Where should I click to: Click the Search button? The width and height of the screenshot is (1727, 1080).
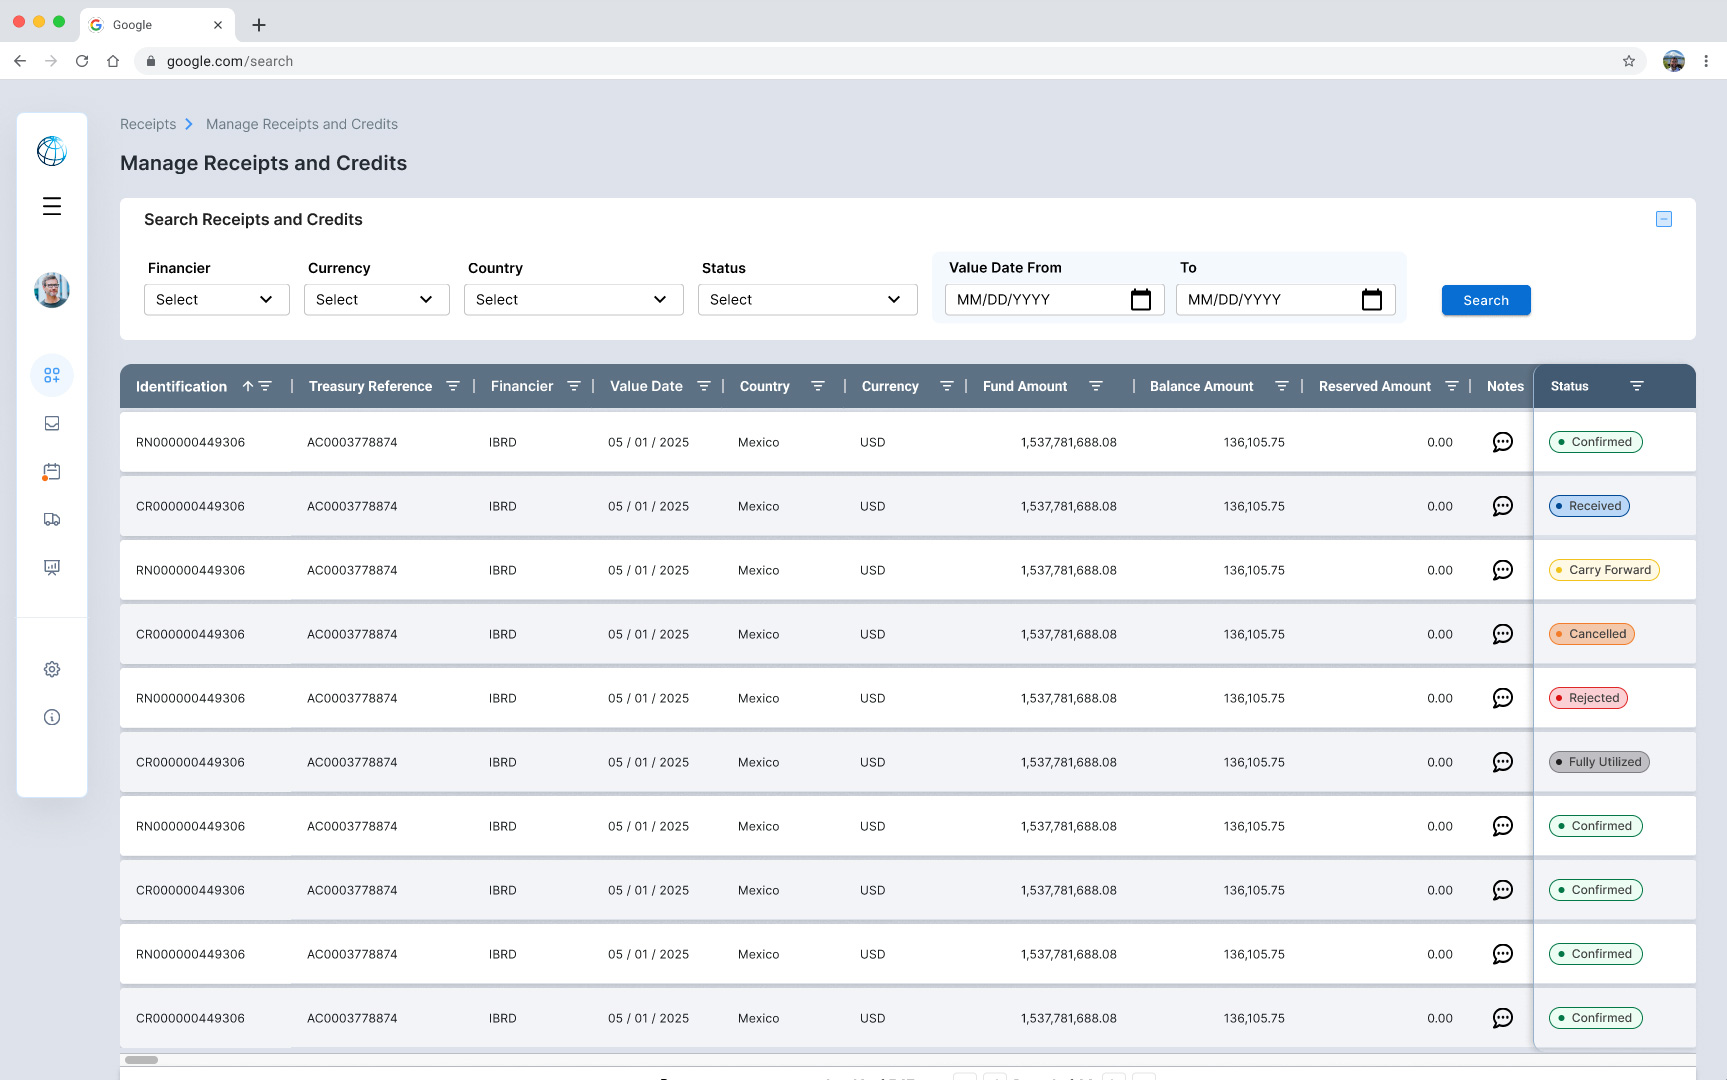1485,300
